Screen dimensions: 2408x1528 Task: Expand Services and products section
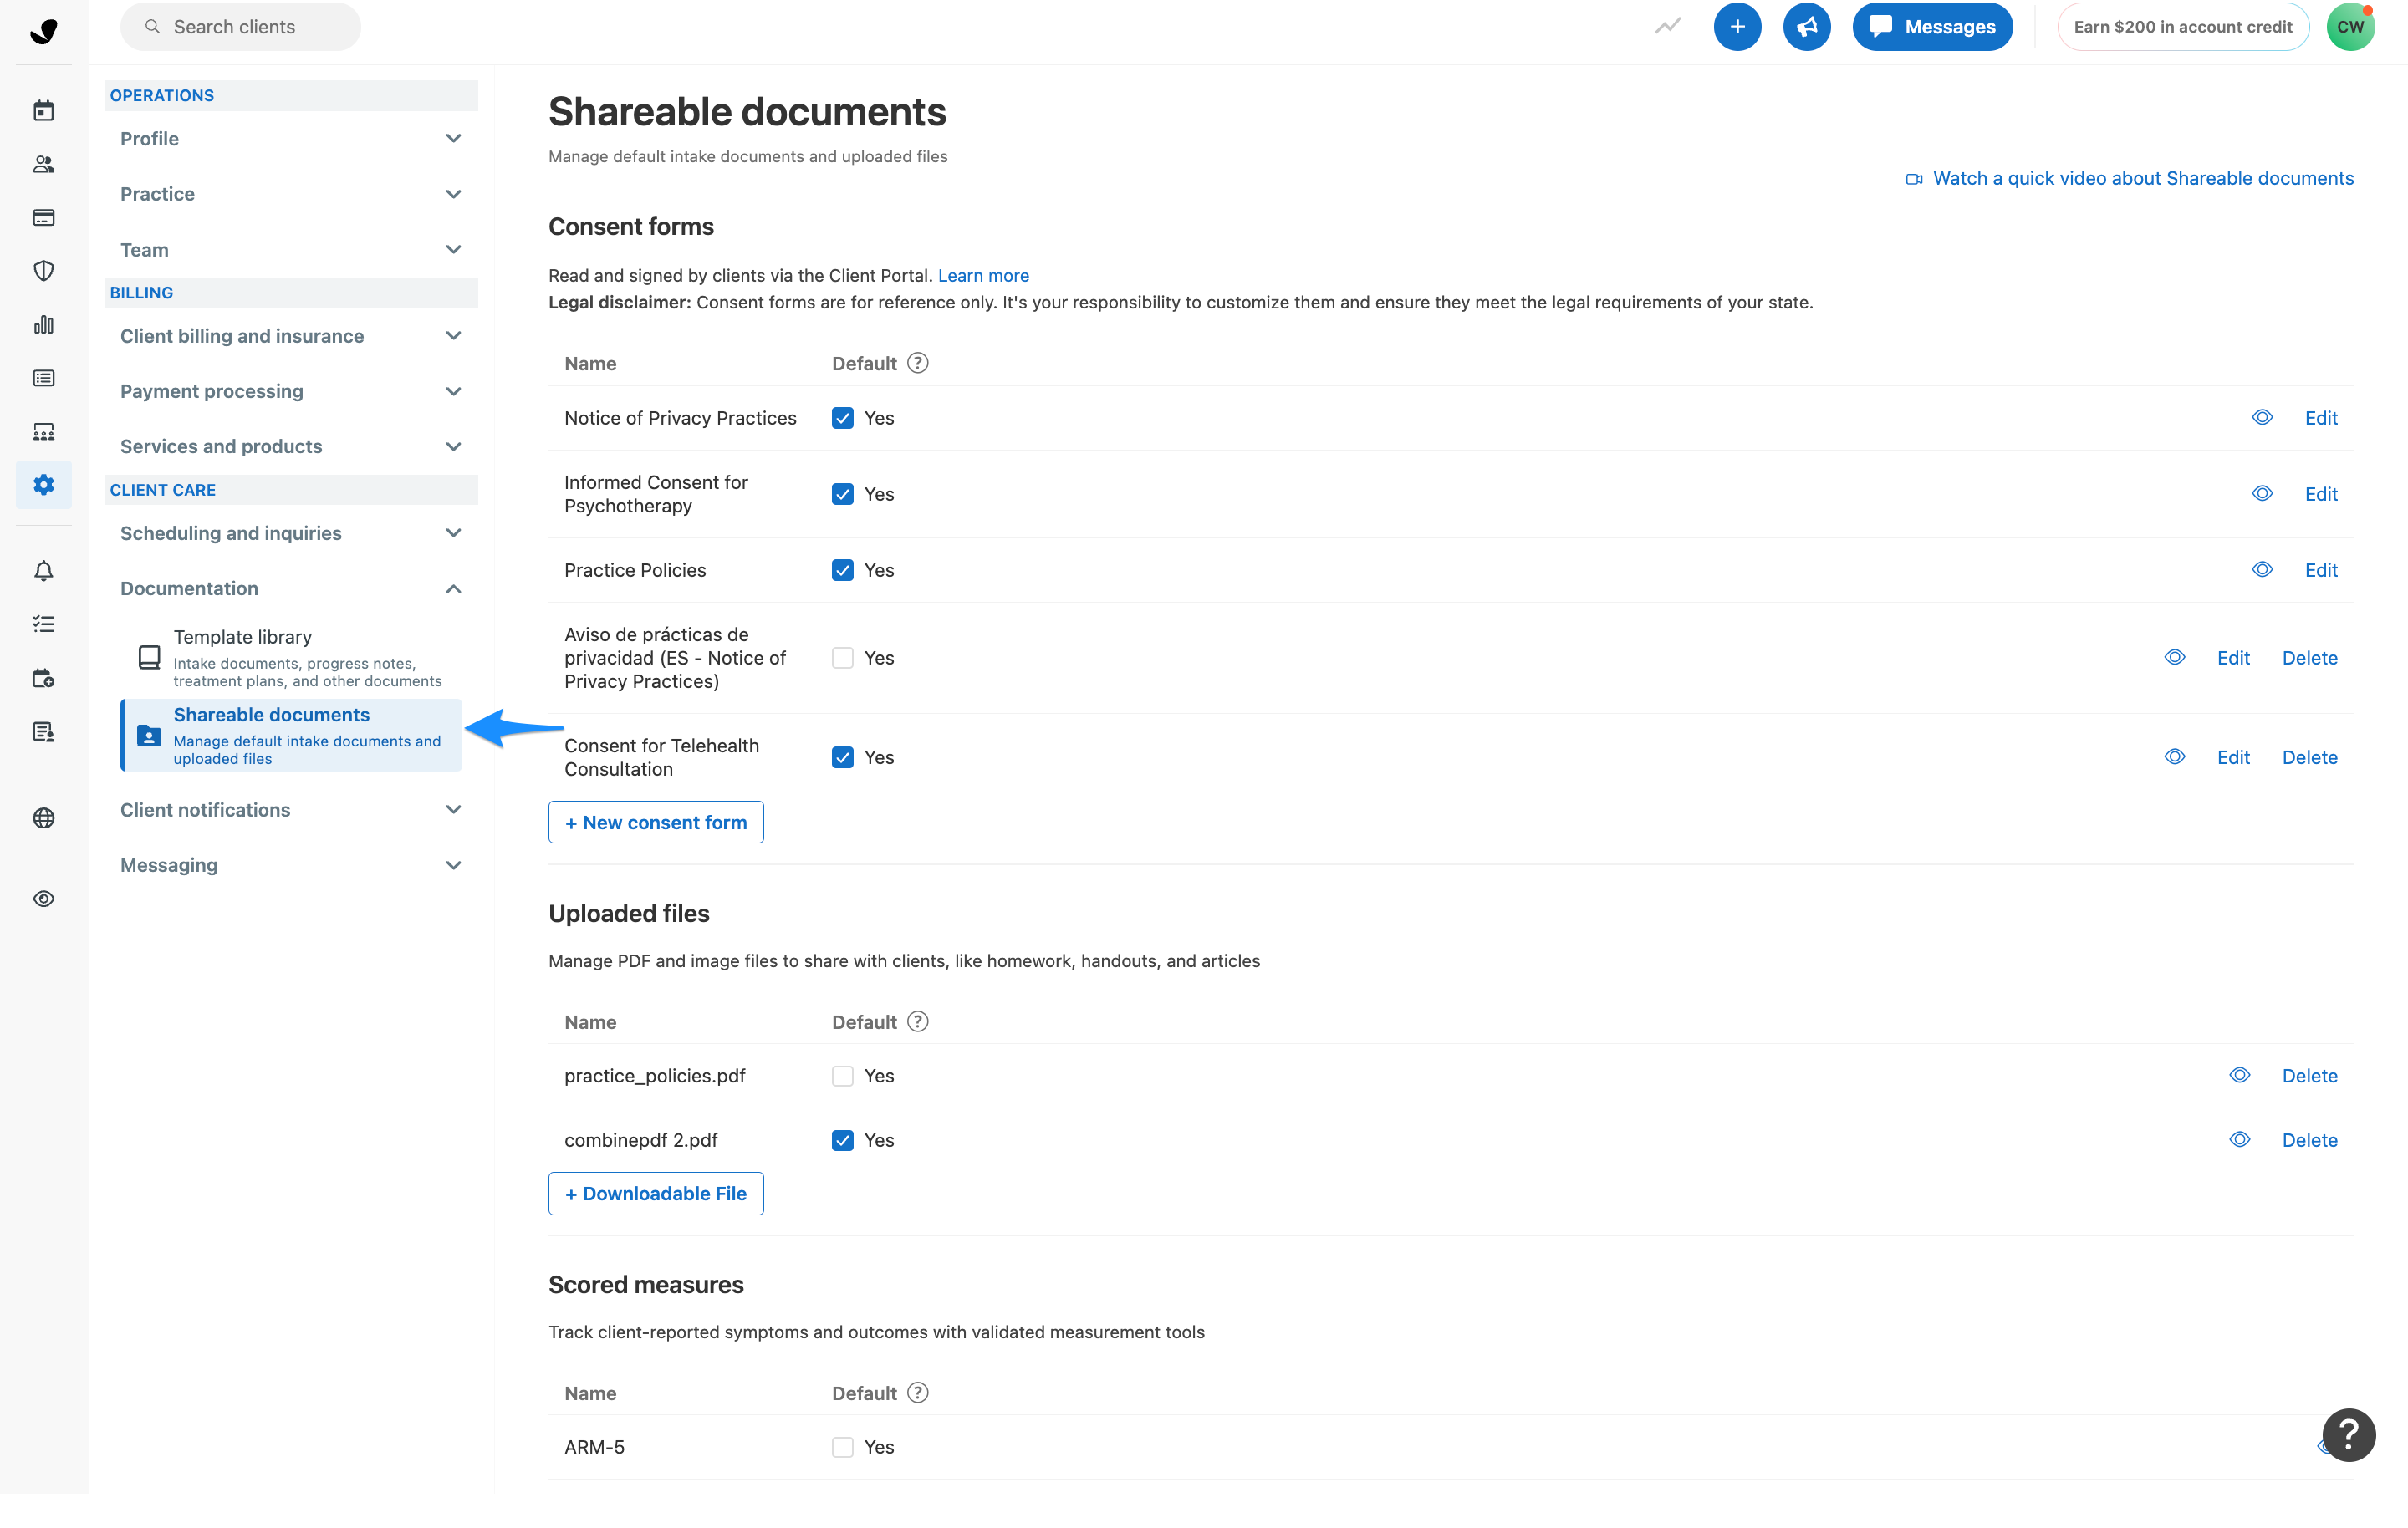coord(290,446)
